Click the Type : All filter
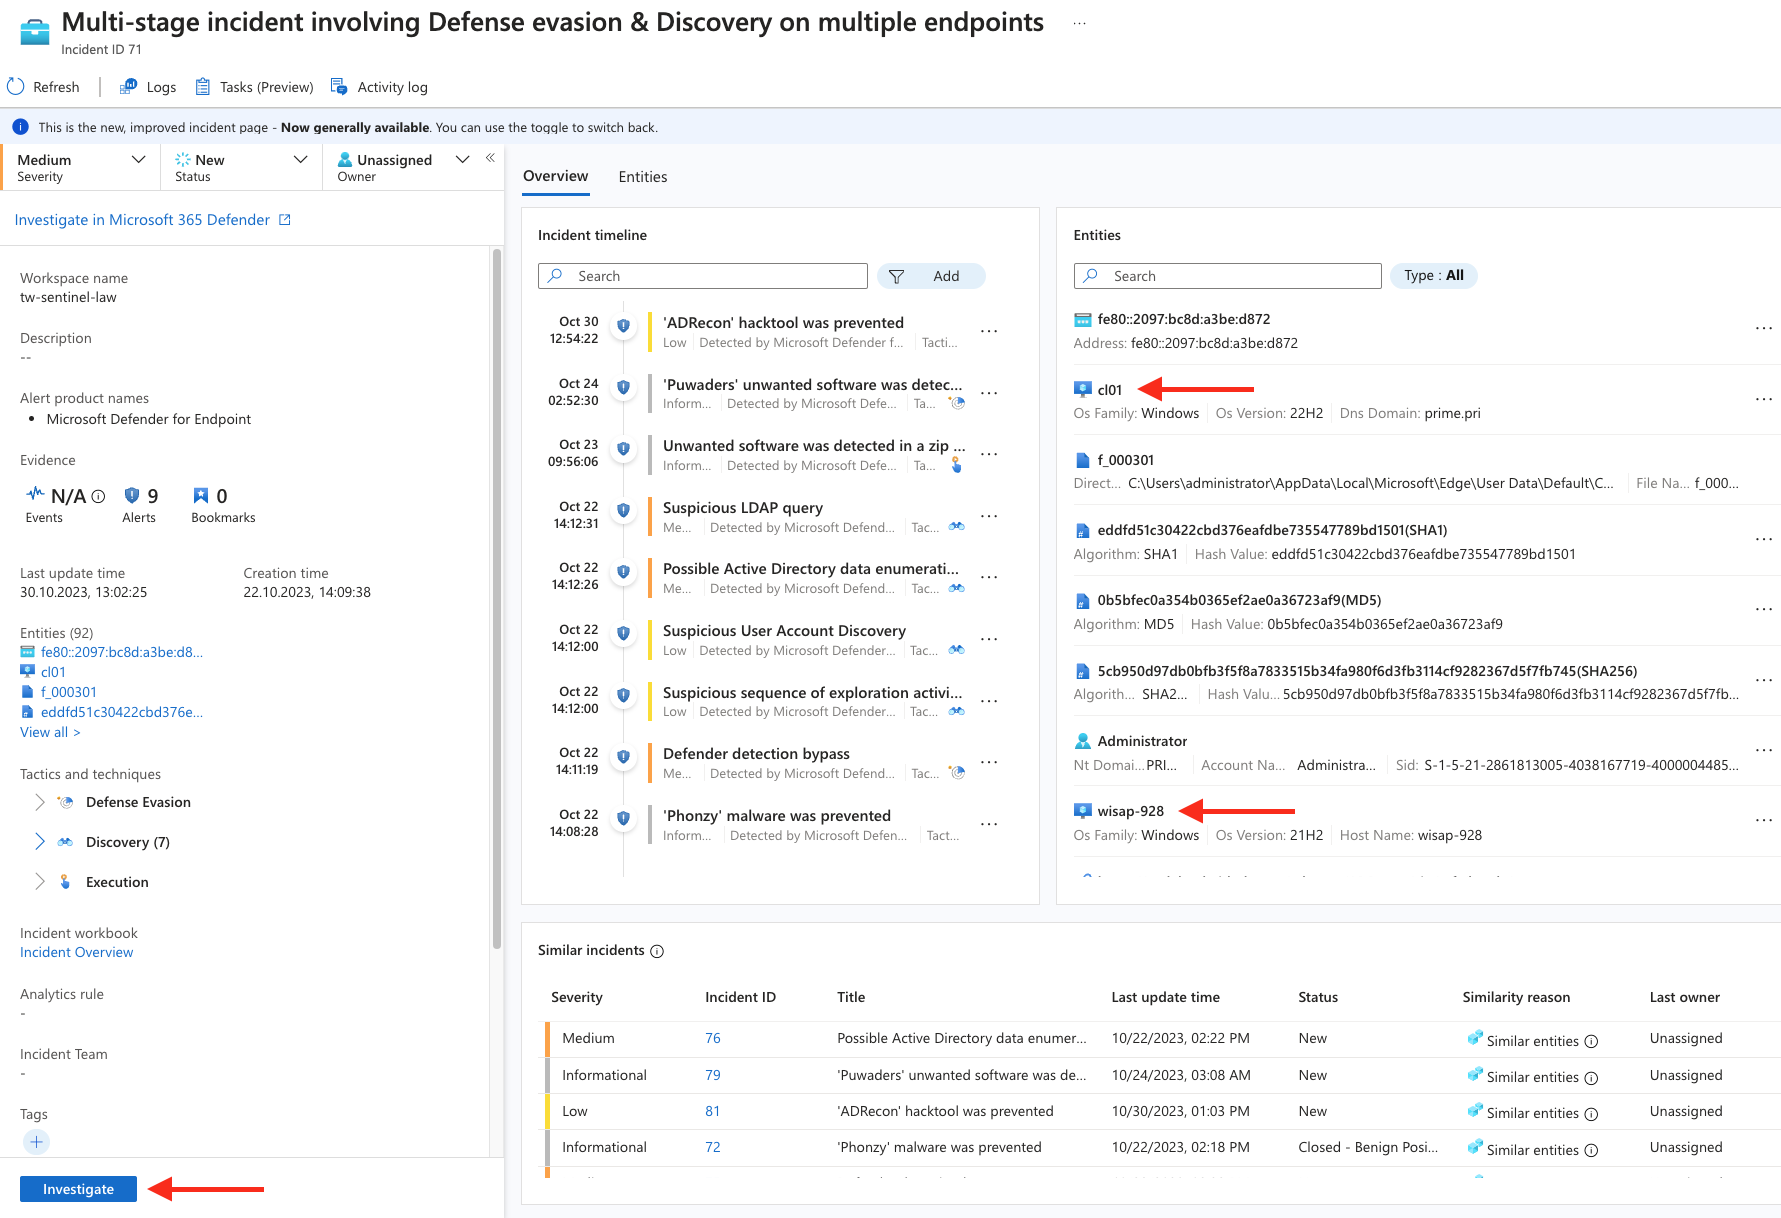This screenshot has height=1218, width=1781. tap(1433, 276)
